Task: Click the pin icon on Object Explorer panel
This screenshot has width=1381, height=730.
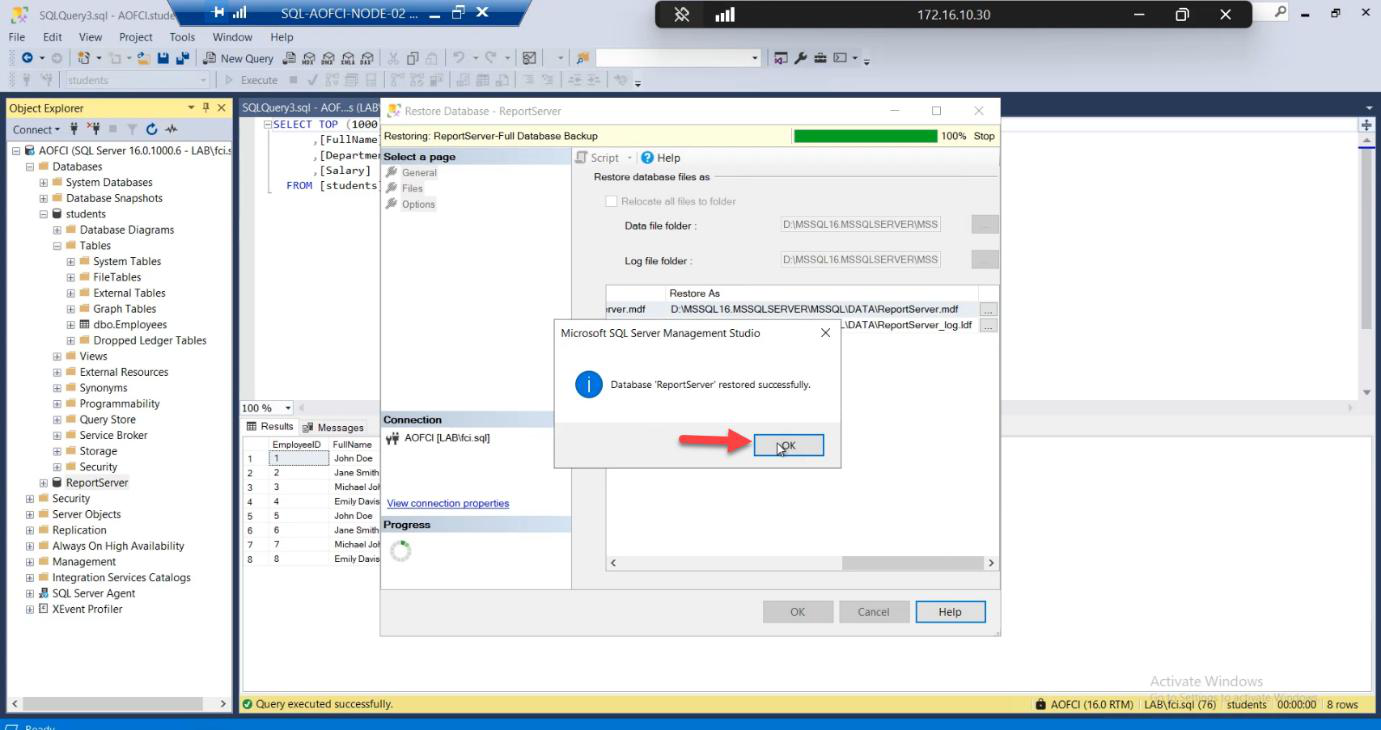Action: [x=206, y=107]
